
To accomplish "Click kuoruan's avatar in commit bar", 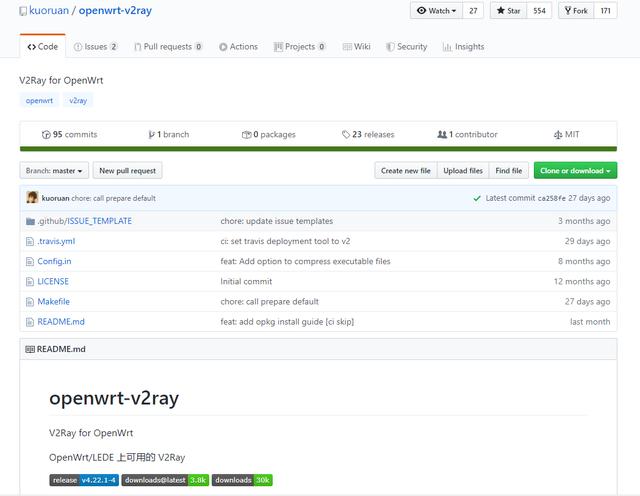I will coord(32,198).
